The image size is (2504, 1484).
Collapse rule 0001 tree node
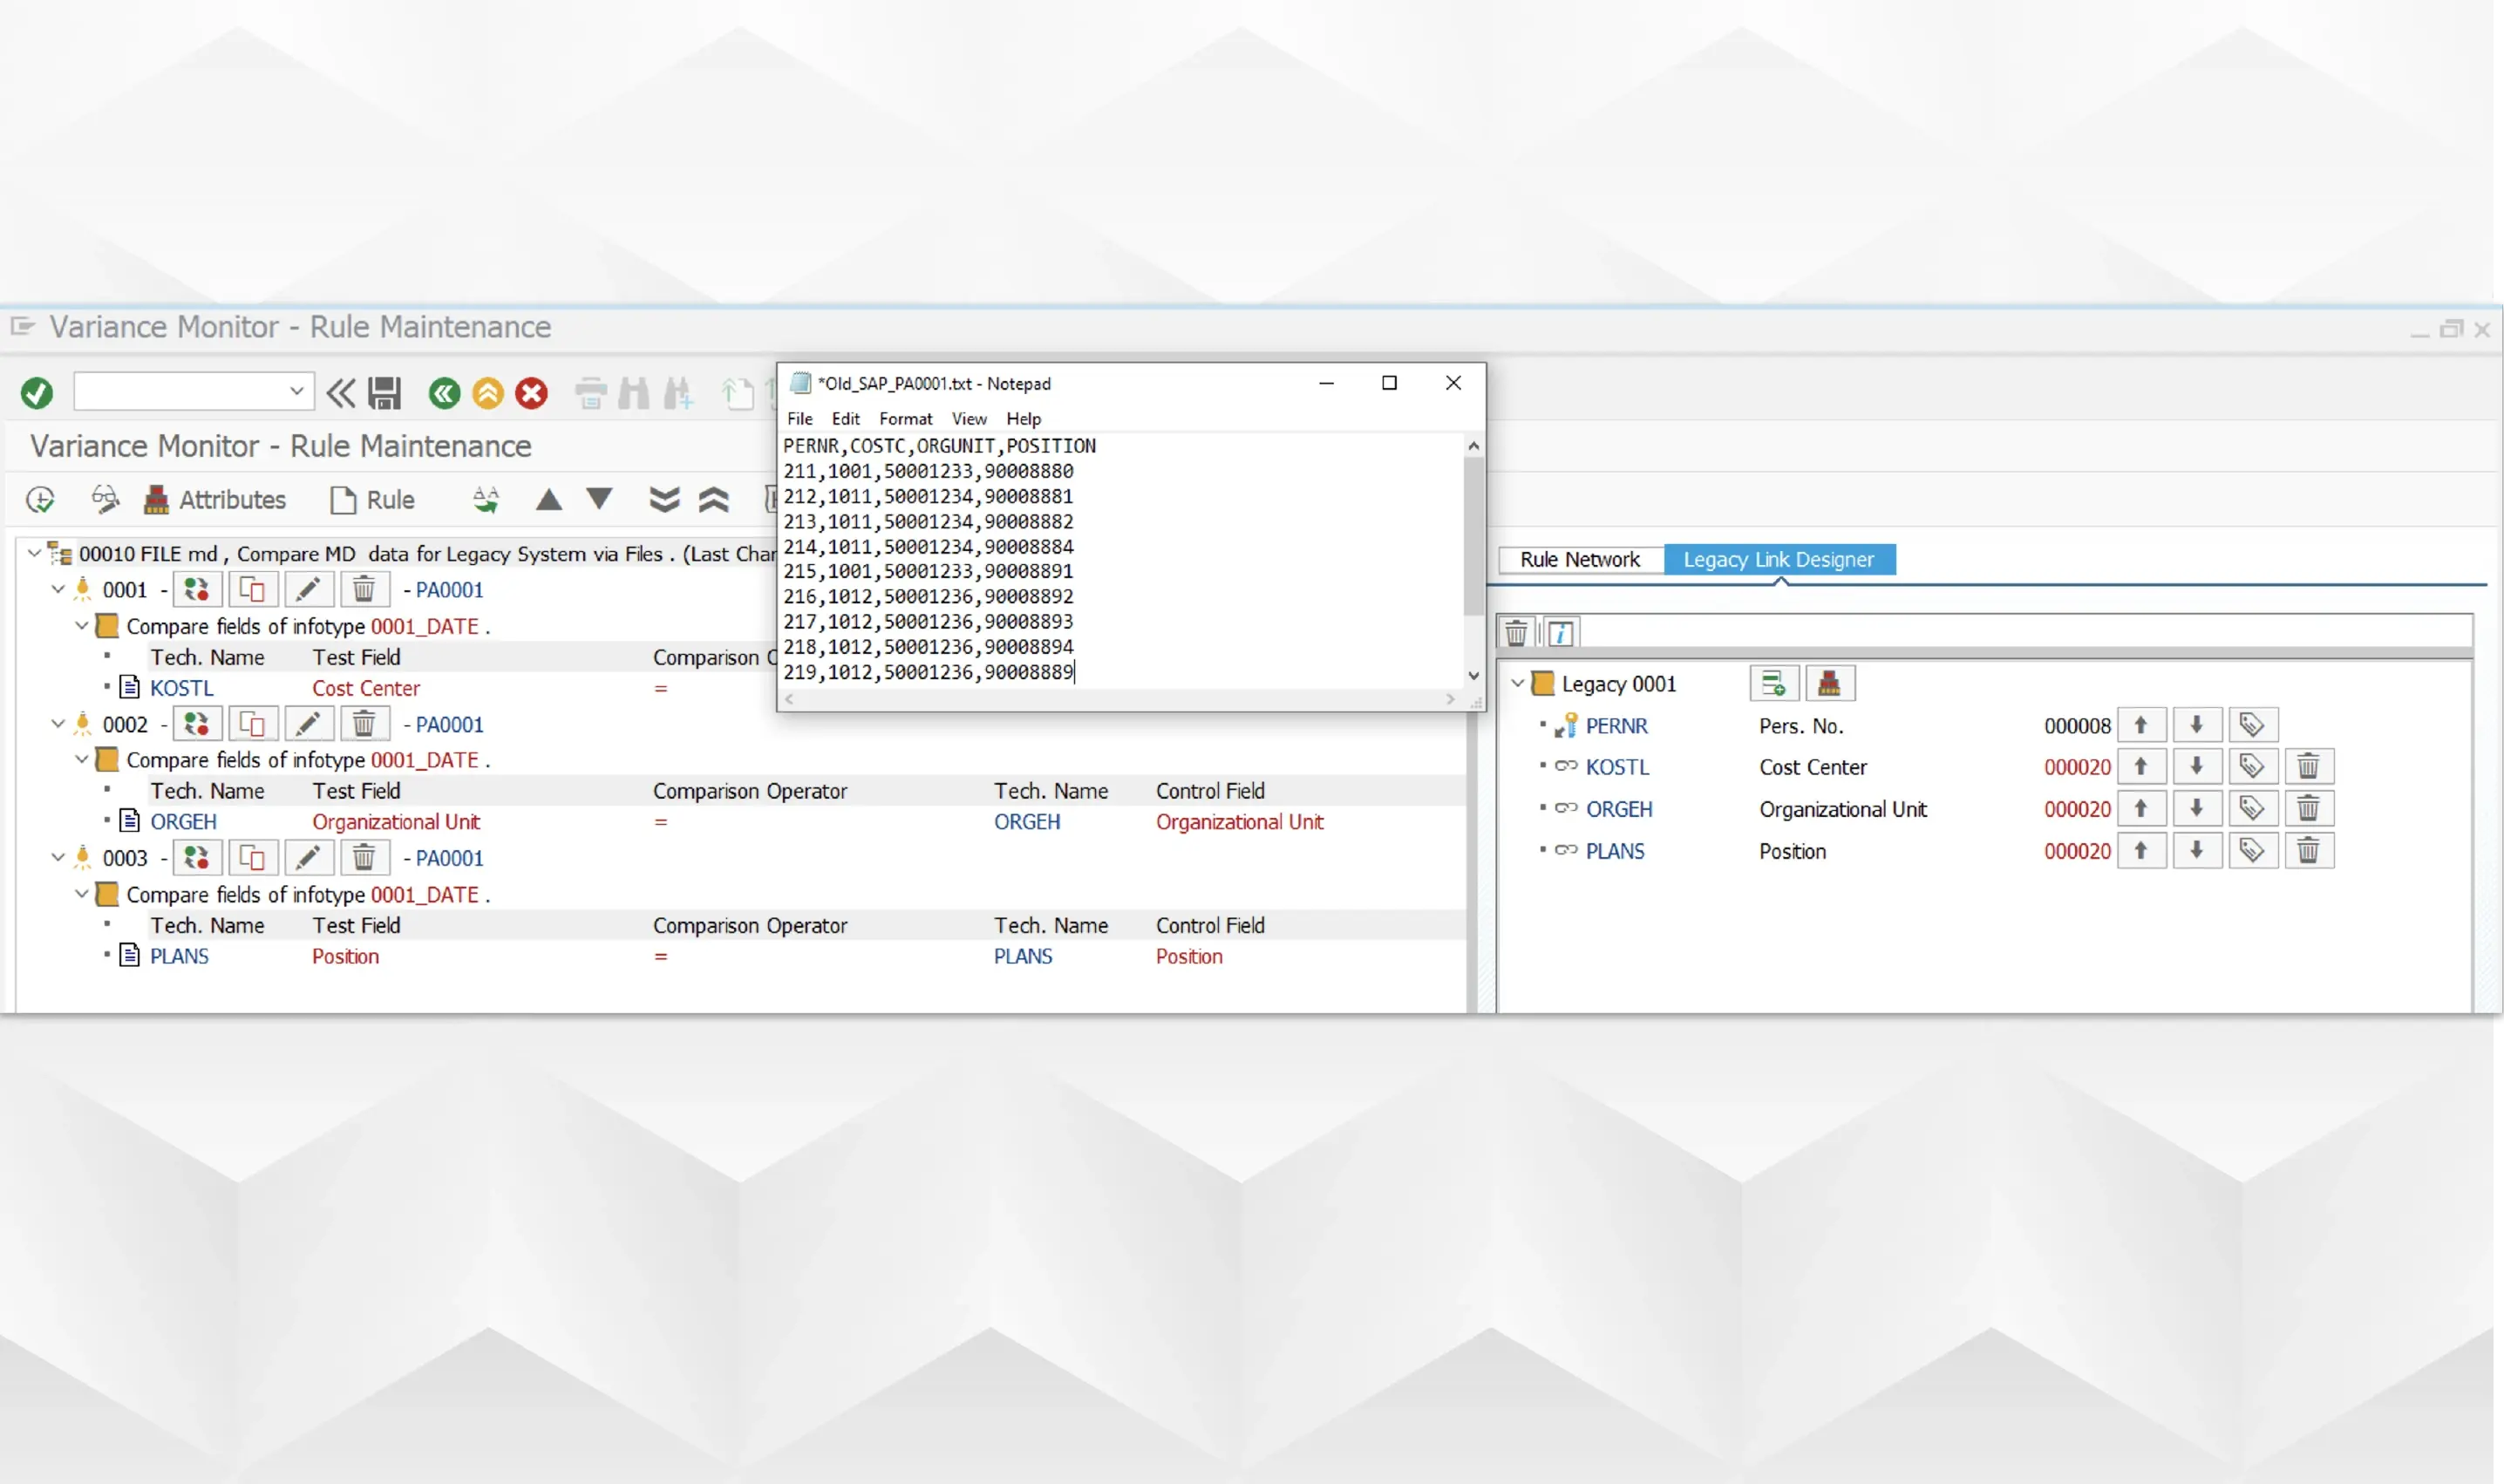pos(58,590)
